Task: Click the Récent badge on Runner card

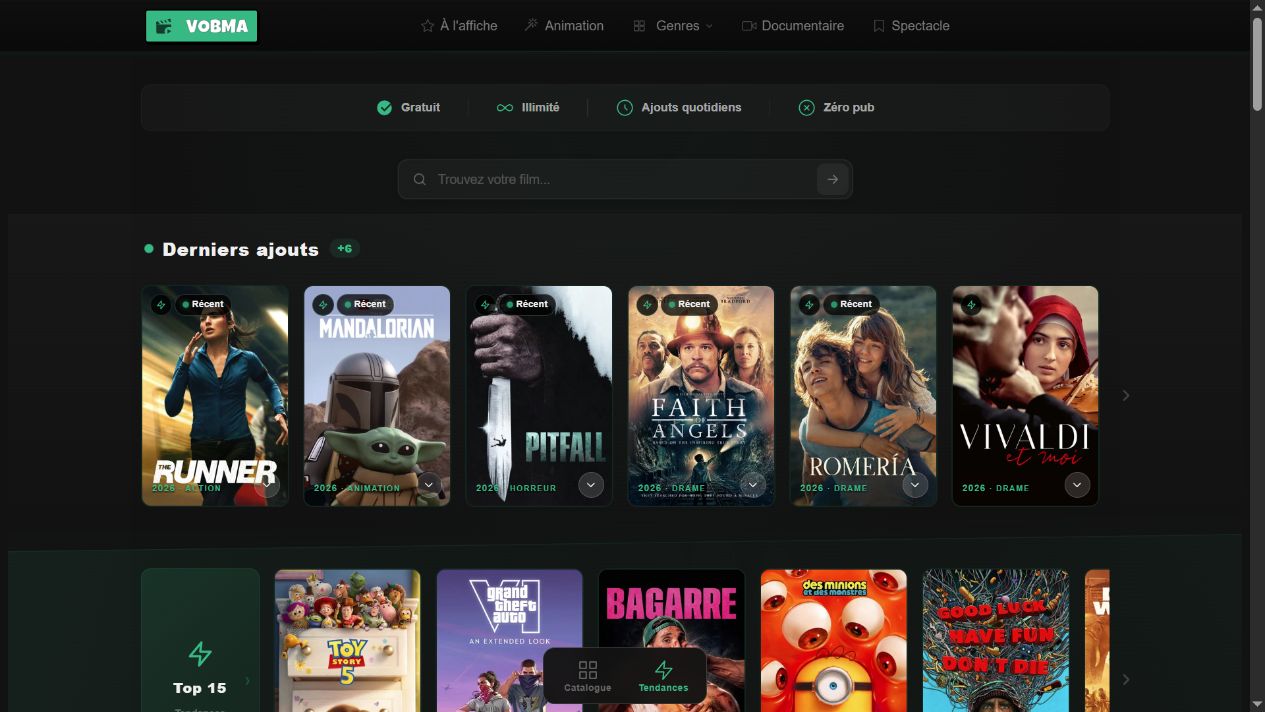Action: [x=203, y=304]
